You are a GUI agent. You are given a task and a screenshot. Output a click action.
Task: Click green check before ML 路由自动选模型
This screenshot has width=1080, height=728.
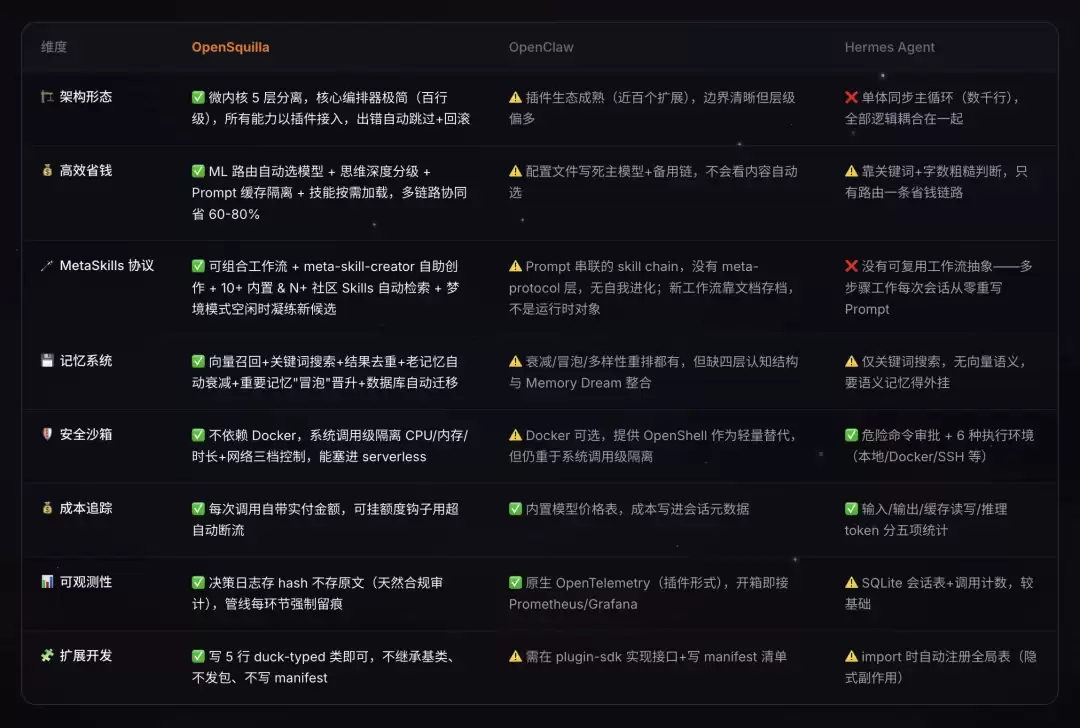pyautogui.click(x=198, y=171)
